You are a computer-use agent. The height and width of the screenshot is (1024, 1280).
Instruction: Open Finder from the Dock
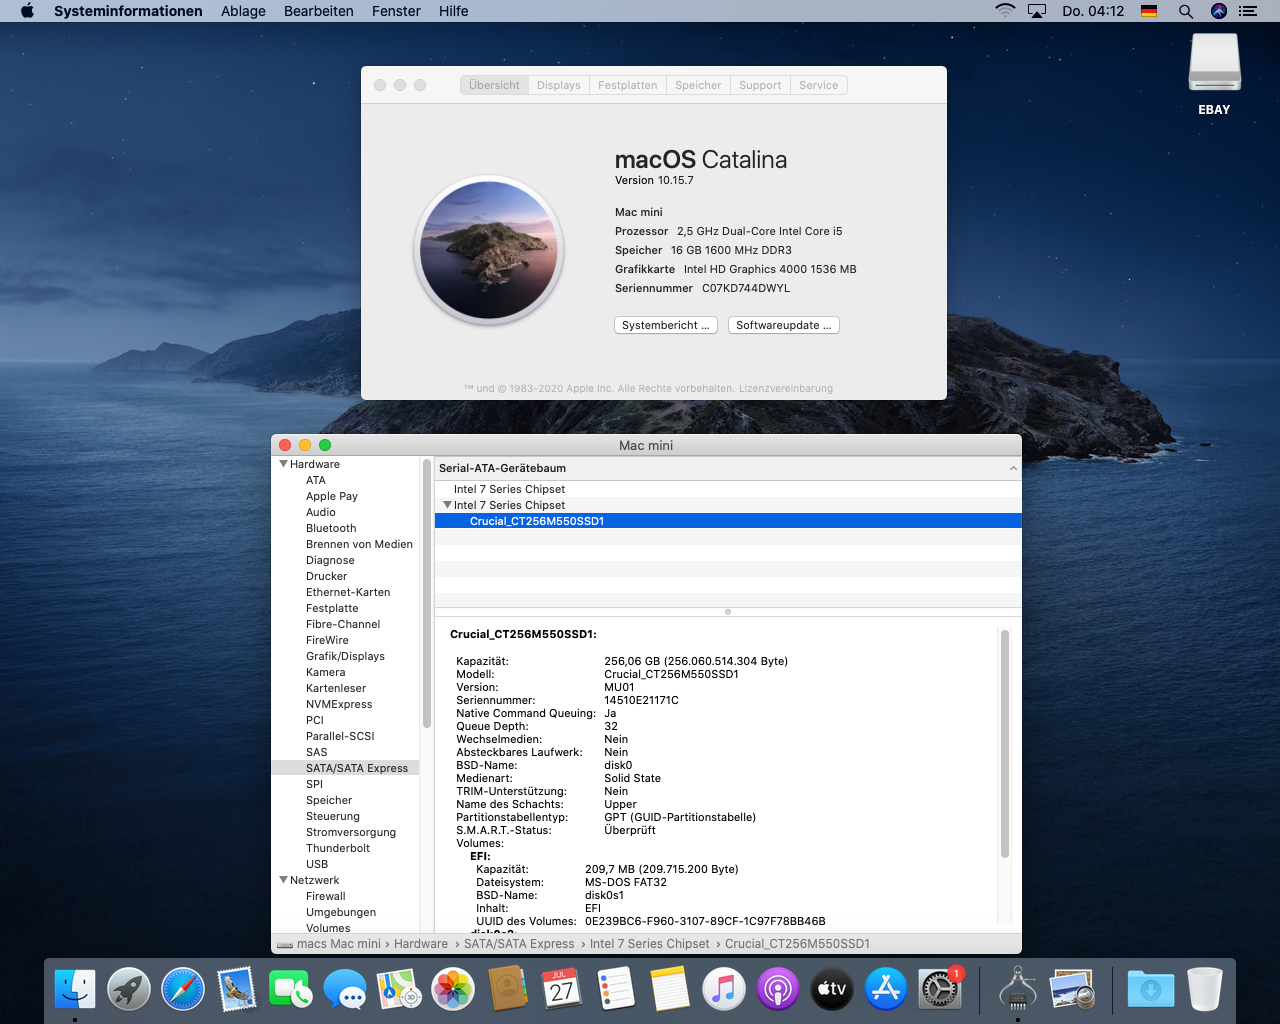coord(75,989)
